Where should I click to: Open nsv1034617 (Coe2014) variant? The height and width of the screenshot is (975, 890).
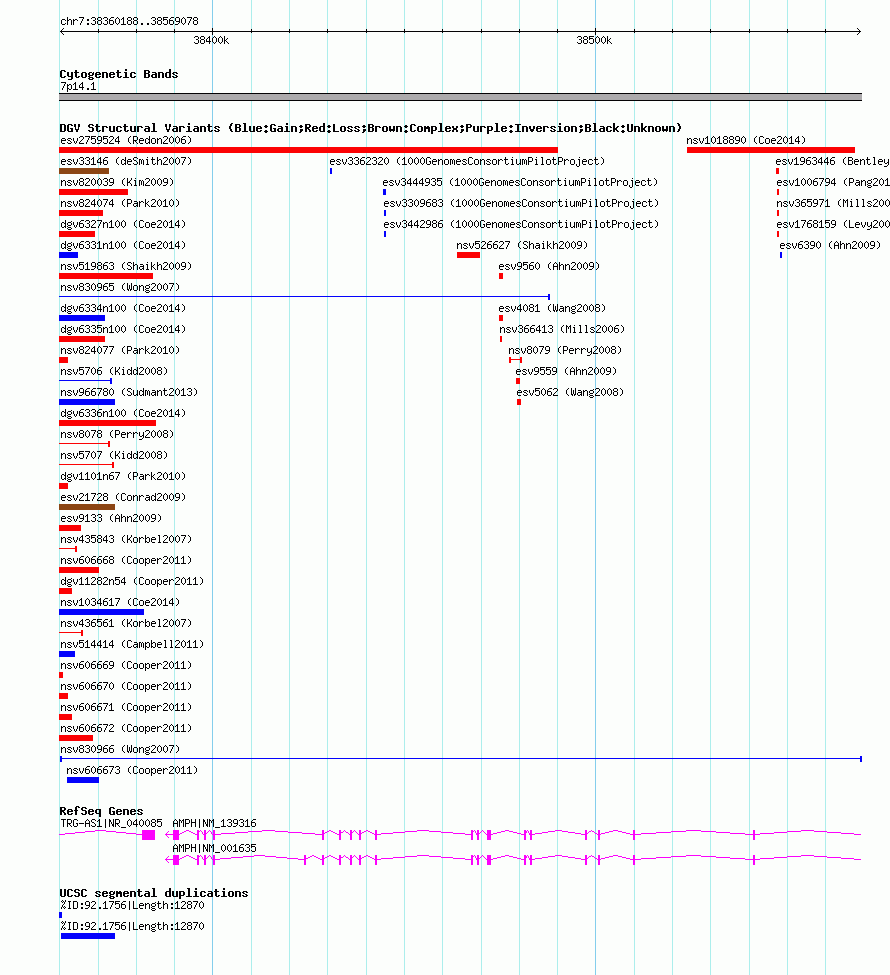(x=120, y=603)
